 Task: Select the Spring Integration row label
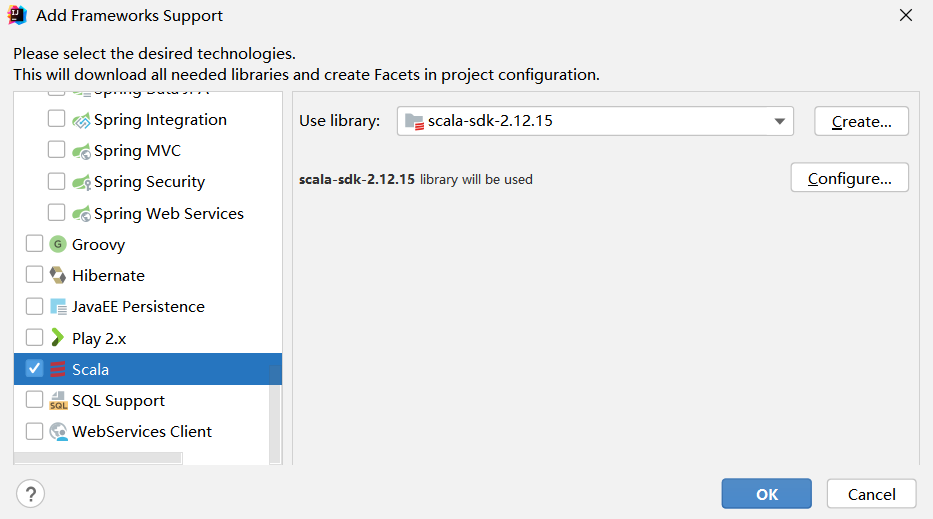click(x=160, y=120)
